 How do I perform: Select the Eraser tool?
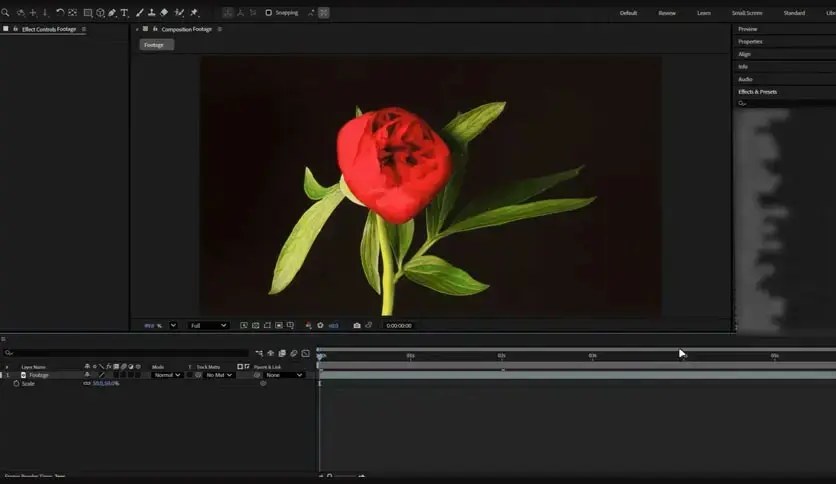pyautogui.click(x=164, y=12)
